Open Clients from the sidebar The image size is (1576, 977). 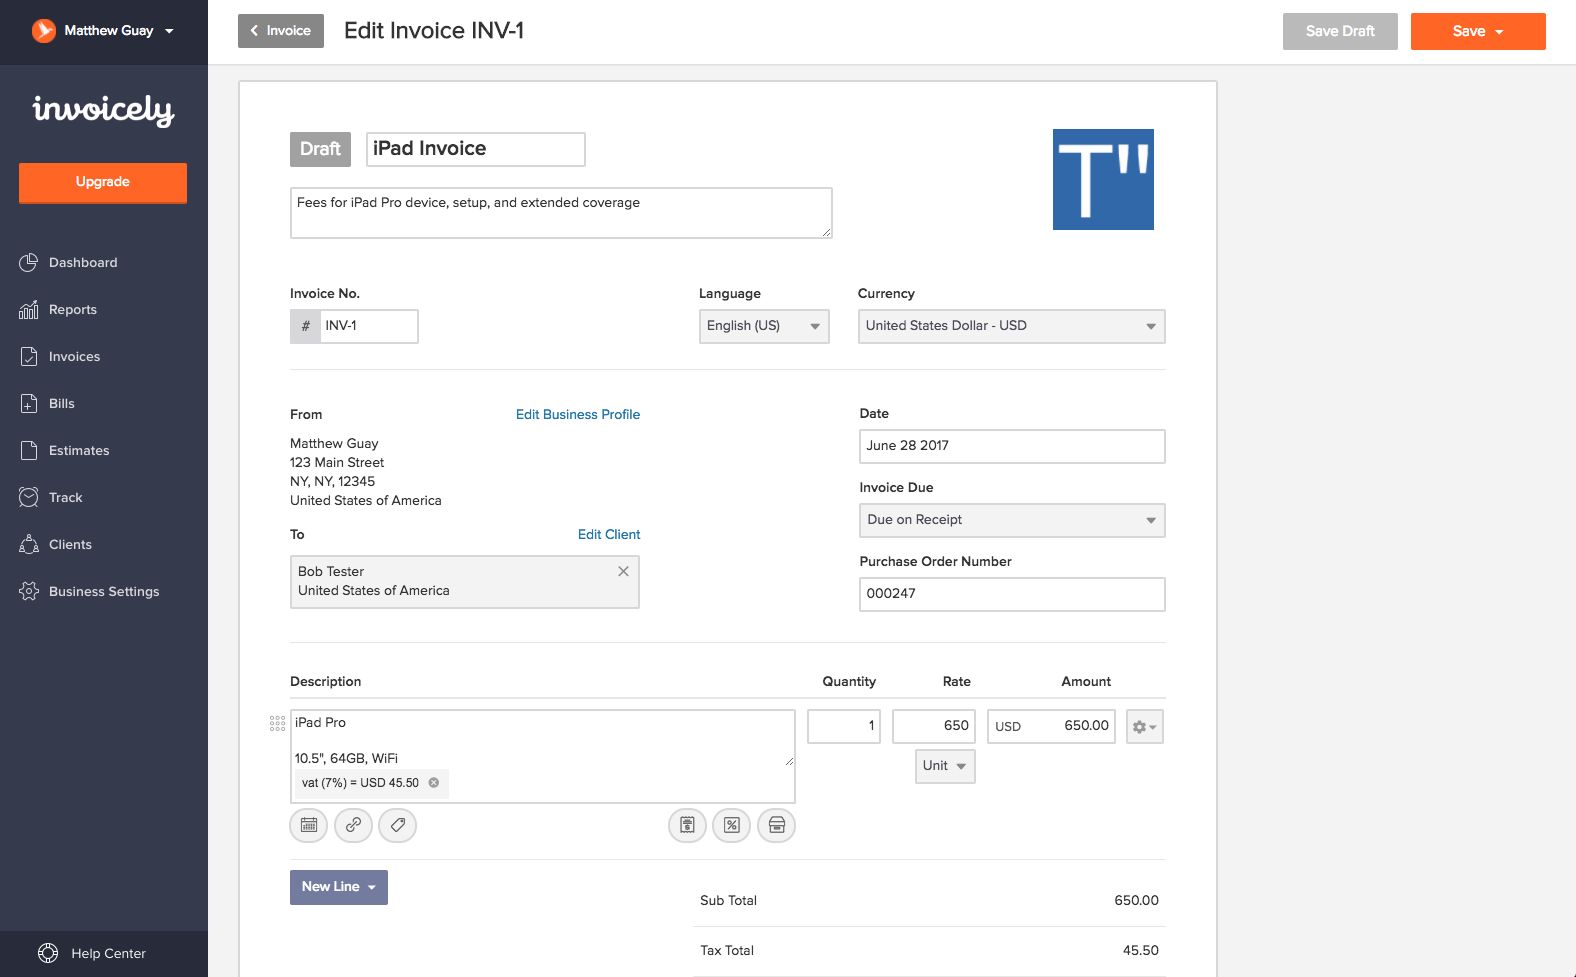70,545
